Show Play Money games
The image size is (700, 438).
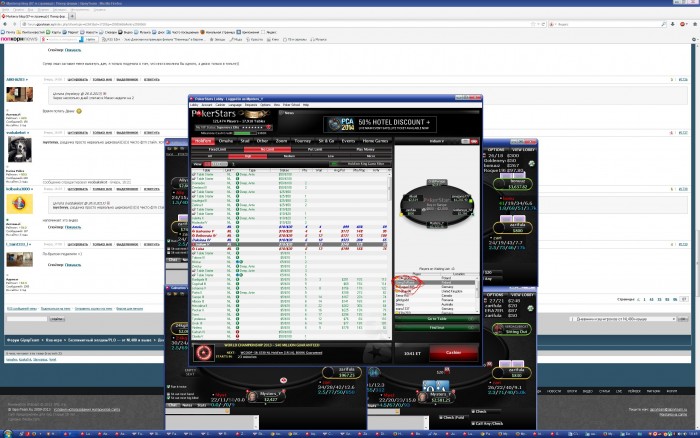366,149
